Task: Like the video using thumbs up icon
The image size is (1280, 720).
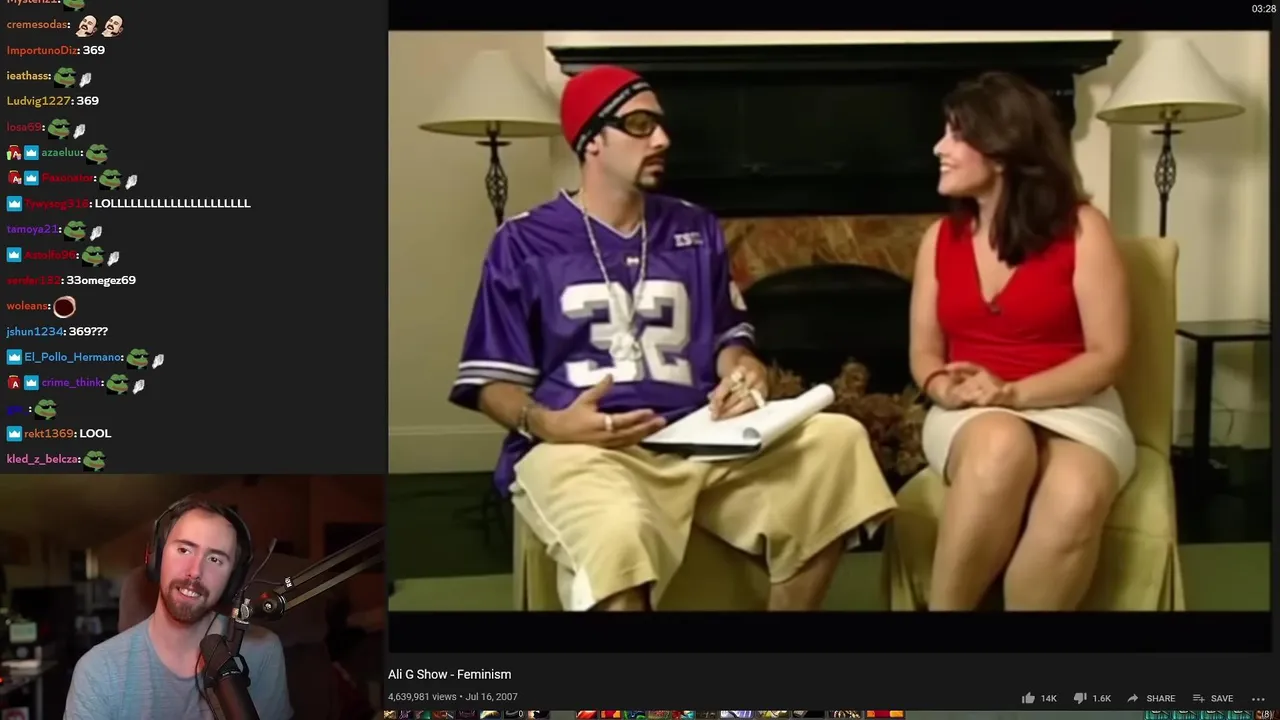Action: [x=1028, y=698]
